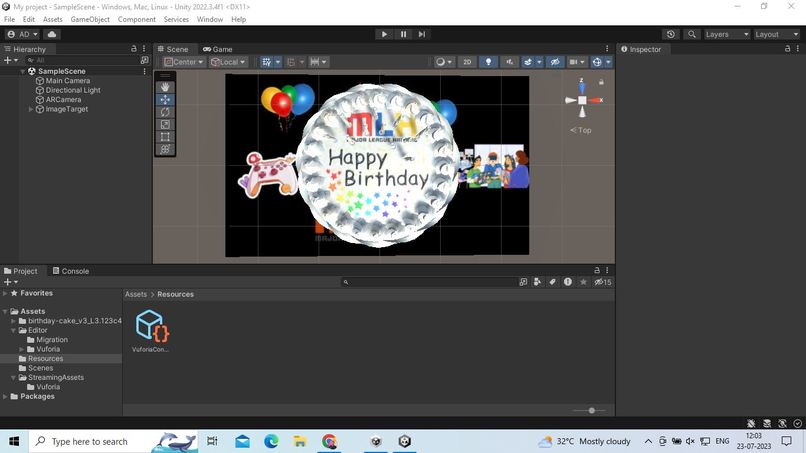Select the Scenes folder in Project
This screenshot has height=453, width=806.
[40, 368]
